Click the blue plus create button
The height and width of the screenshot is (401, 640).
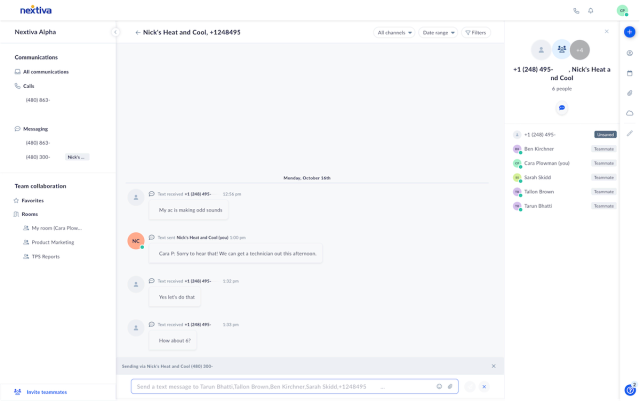point(629,32)
